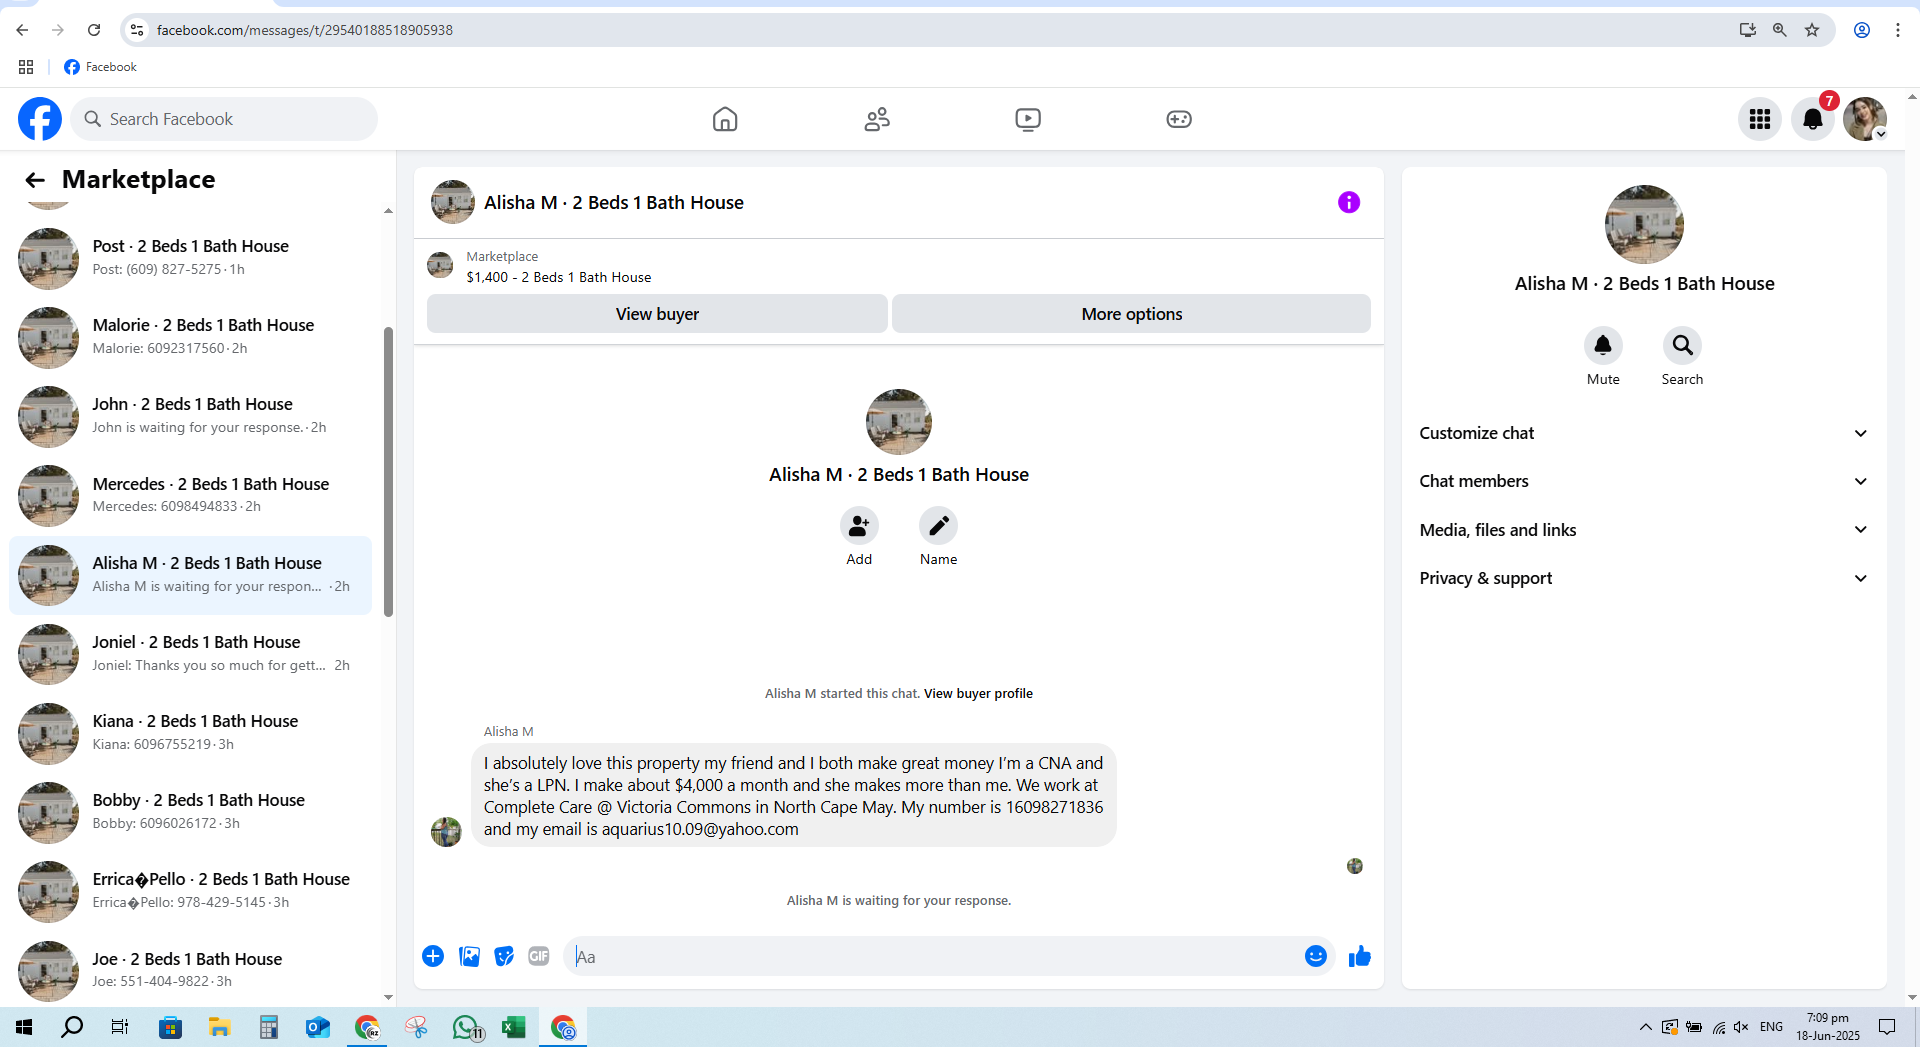Image resolution: width=1920 pixels, height=1047 pixels.
Task: Send a thumbs-up like
Action: (1360, 957)
